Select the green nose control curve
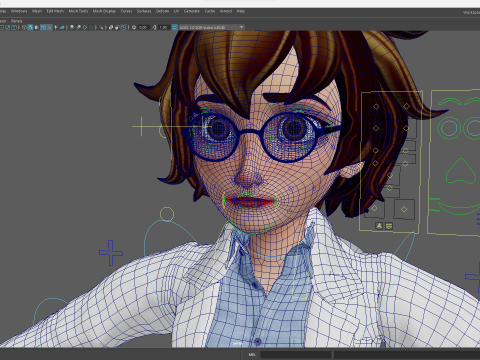Screen dimensions: 480x360 click(461, 171)
